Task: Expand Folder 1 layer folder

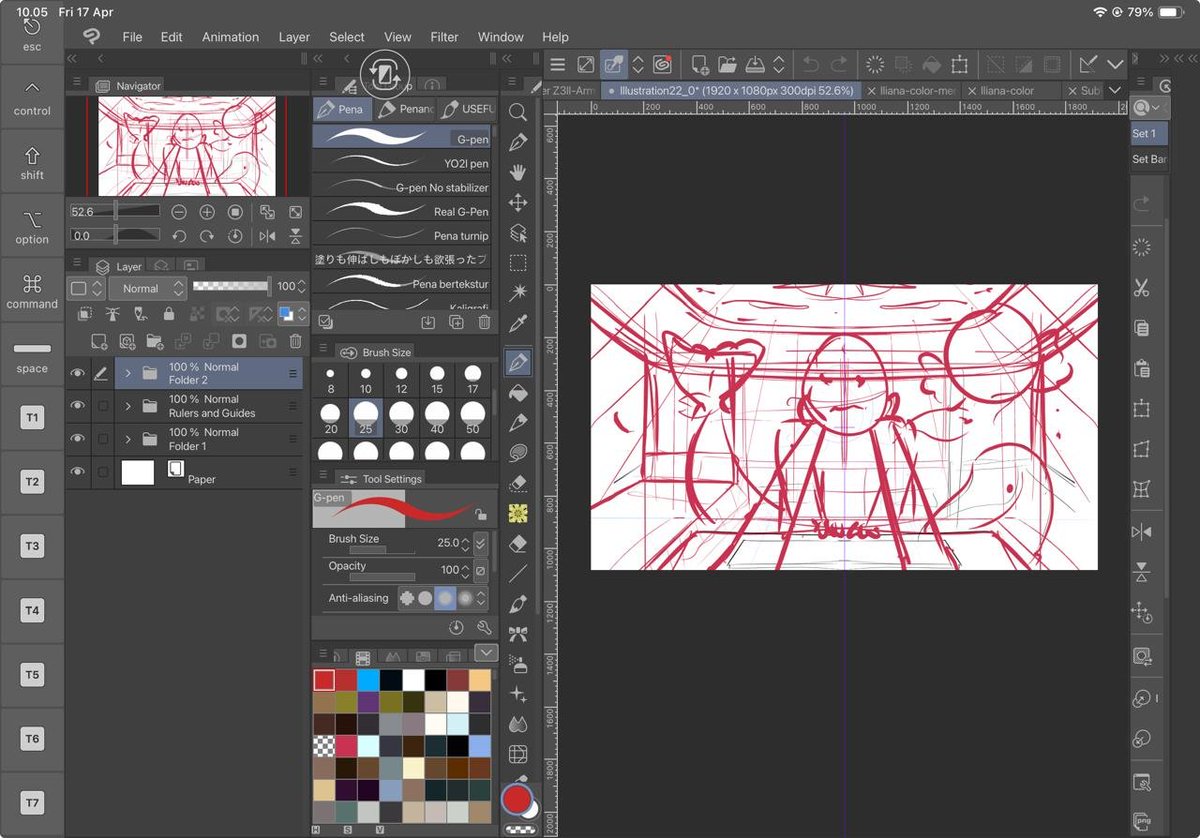Action: pos(129,439)
